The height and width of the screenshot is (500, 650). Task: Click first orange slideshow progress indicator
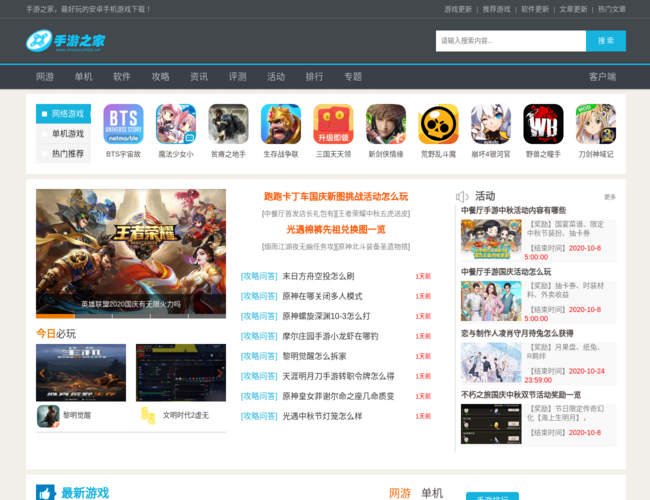coord(55,316)
